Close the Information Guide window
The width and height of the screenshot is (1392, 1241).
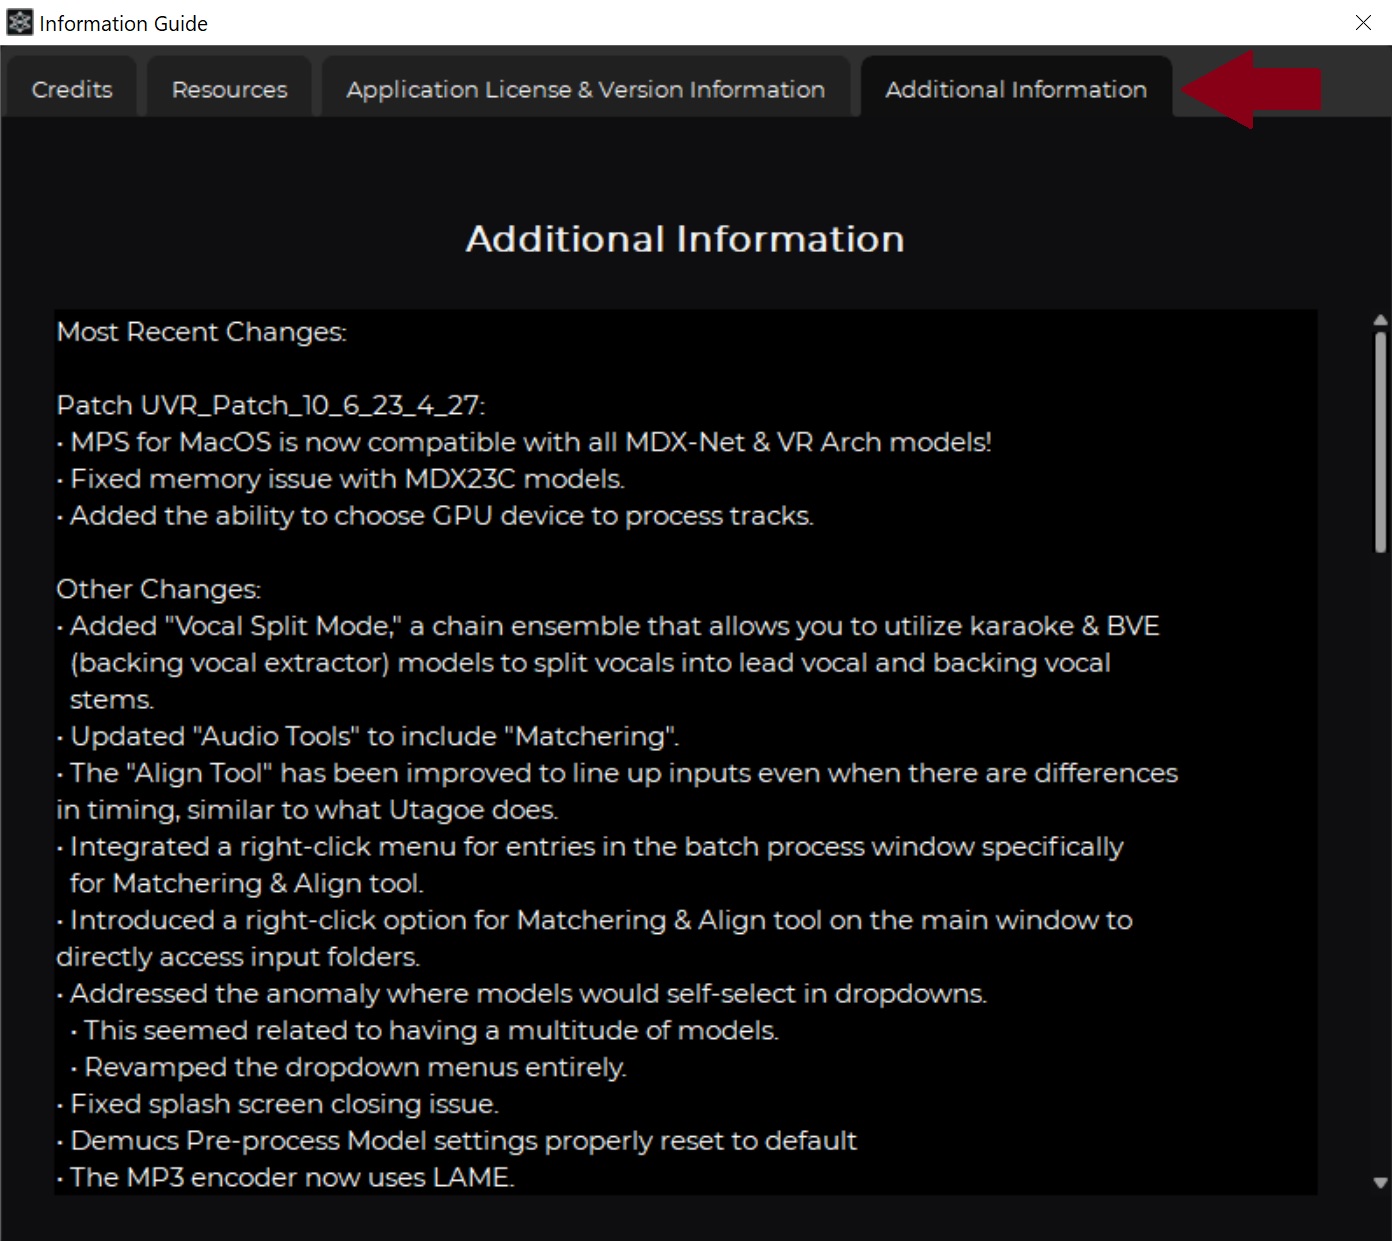click(x=1363, y=22)
